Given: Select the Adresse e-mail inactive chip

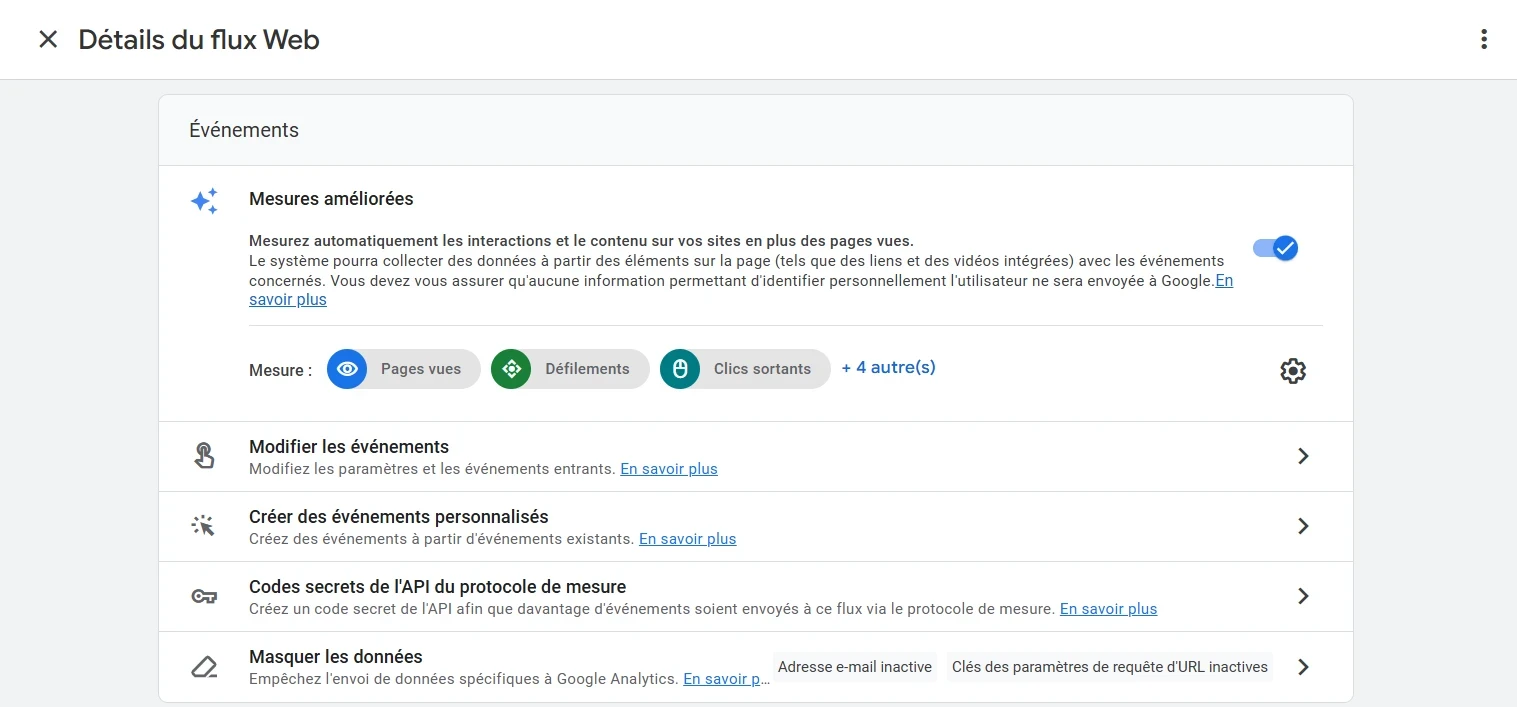Looking at the screenshot, I should pos(854,666).
